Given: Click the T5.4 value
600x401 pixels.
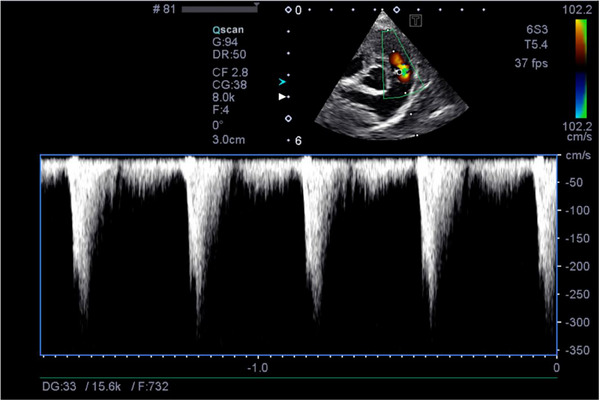Looking at the screenshot, I should [536, 45].
